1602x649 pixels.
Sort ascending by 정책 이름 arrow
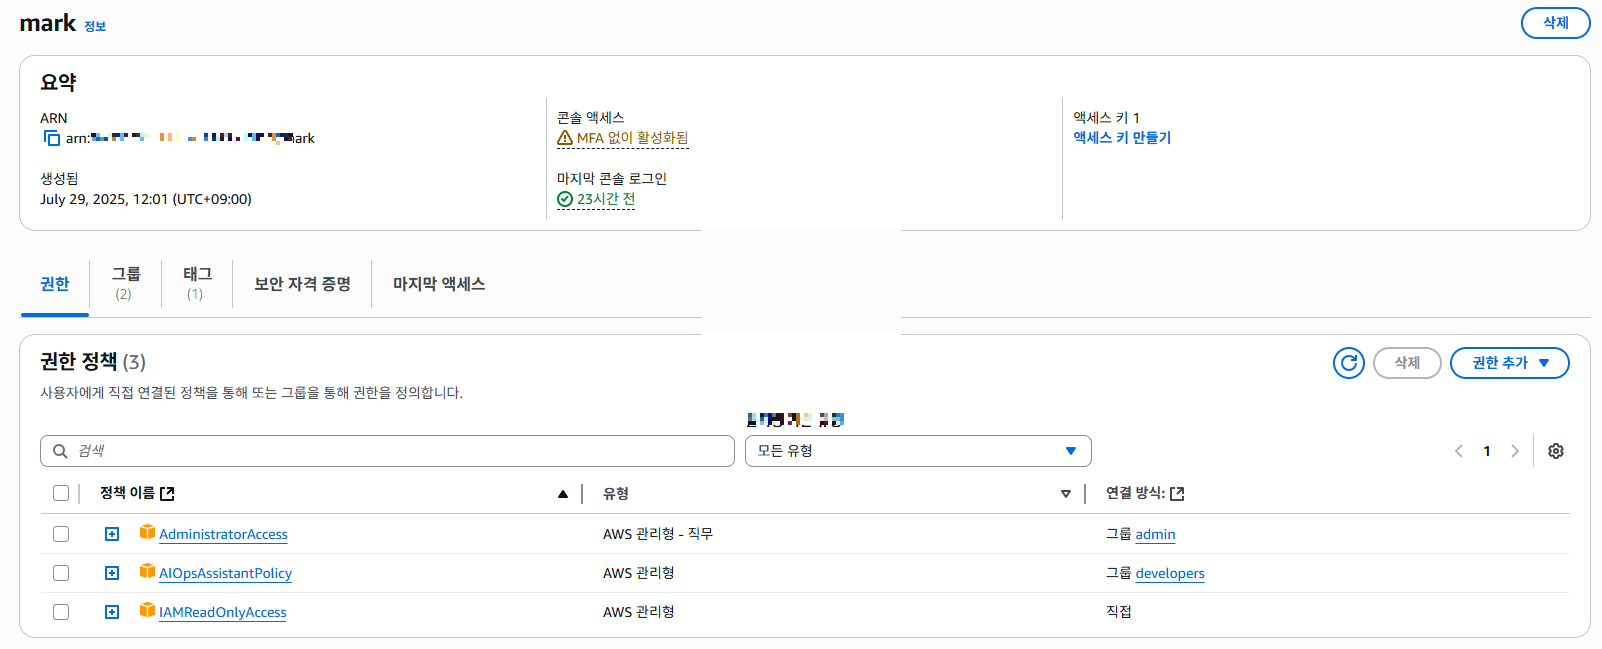point(563,494)
